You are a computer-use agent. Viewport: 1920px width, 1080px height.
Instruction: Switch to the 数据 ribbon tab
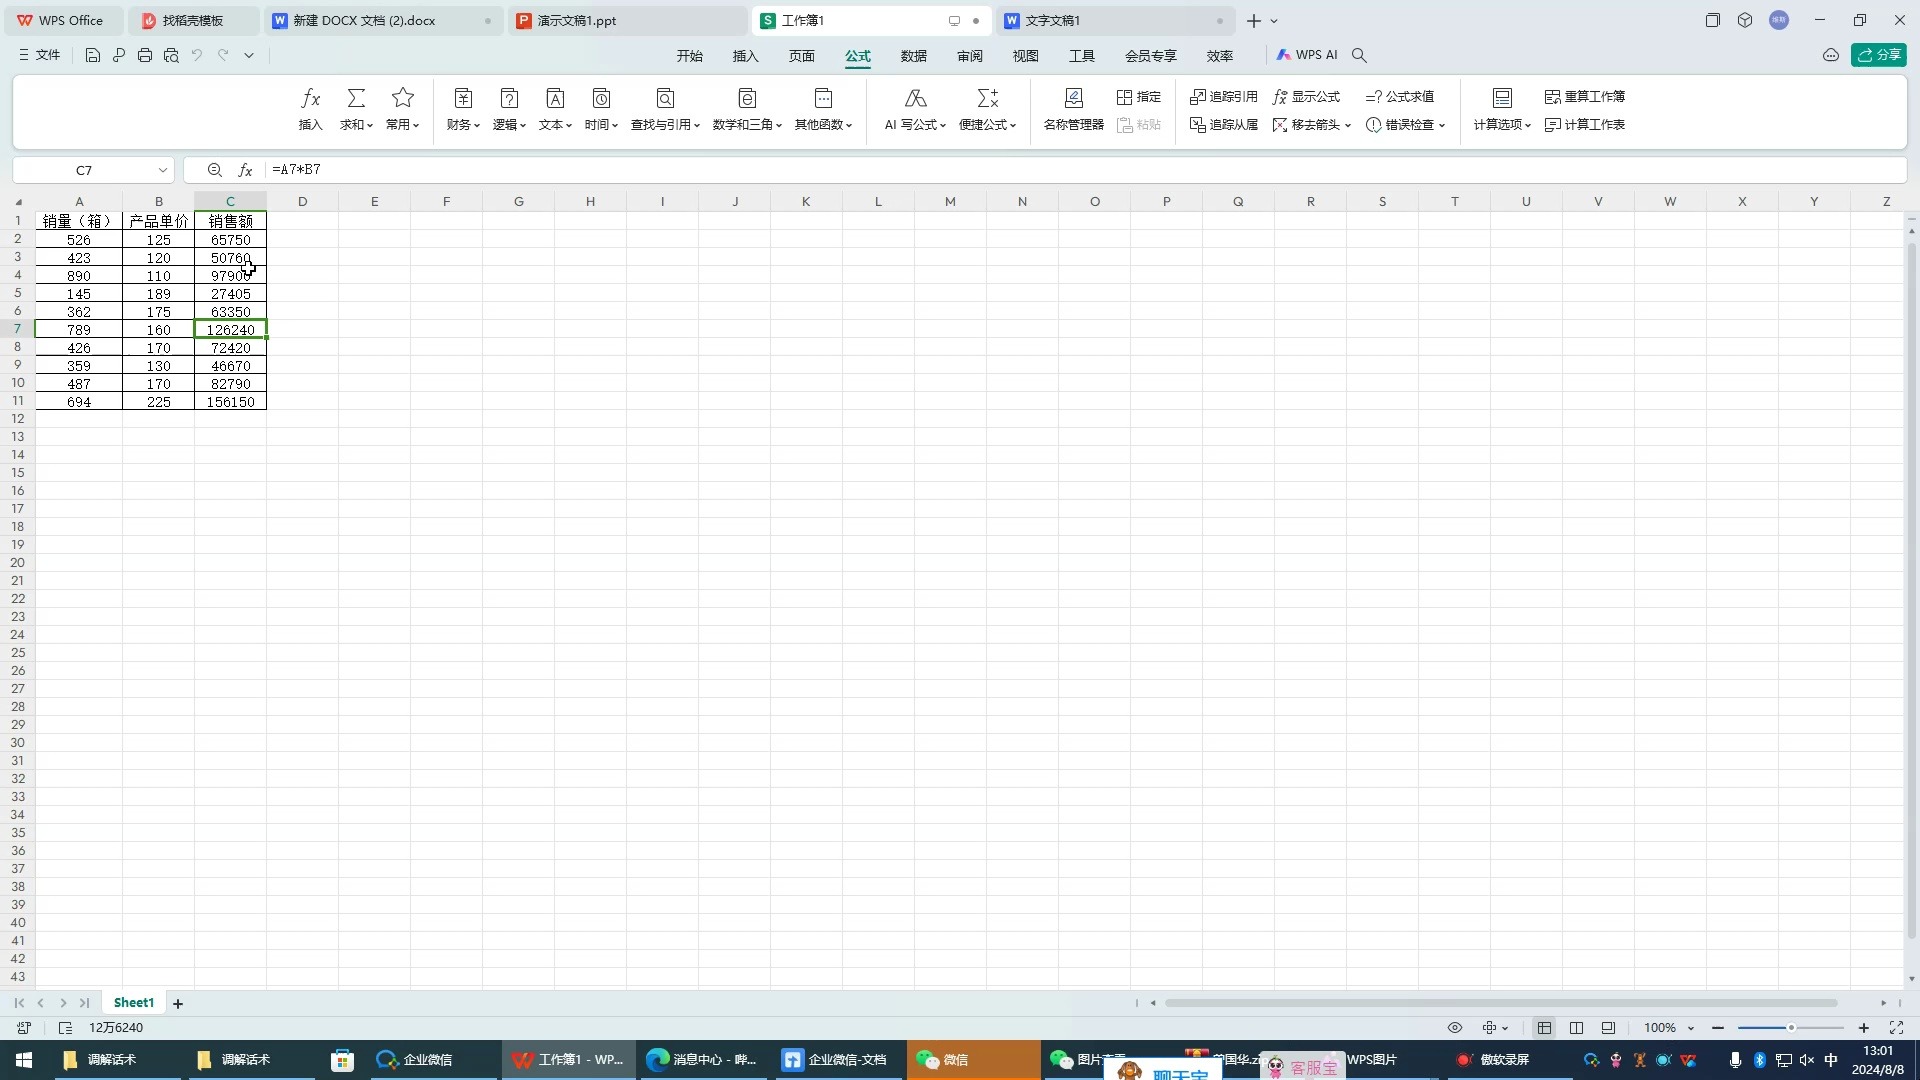pos(913,56)
